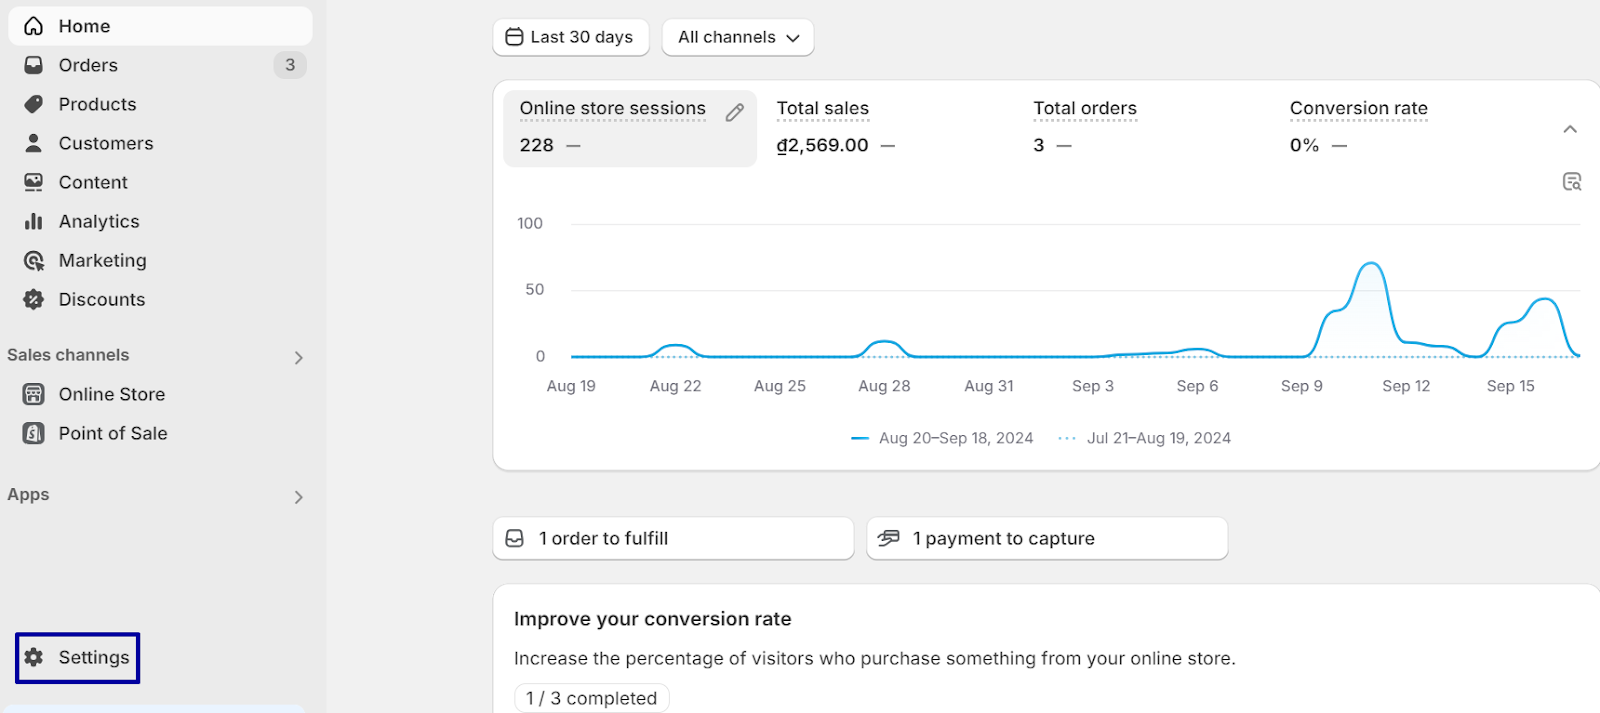Click the Sales channels heading label
The width and height of the screenshot is (1600, 713).
point(68,355)
